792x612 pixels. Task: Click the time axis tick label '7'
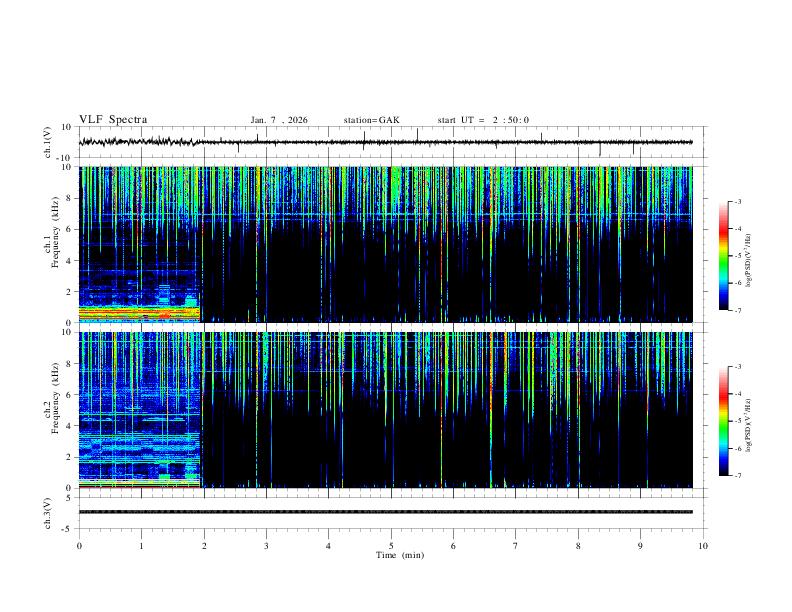[x=516, y=546]
